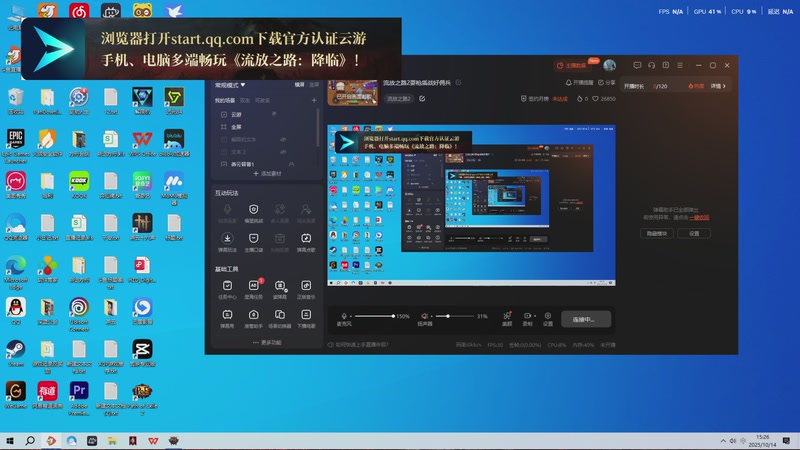Click the 连接中... connecting button
800x450 pixels.
(586, 319)
